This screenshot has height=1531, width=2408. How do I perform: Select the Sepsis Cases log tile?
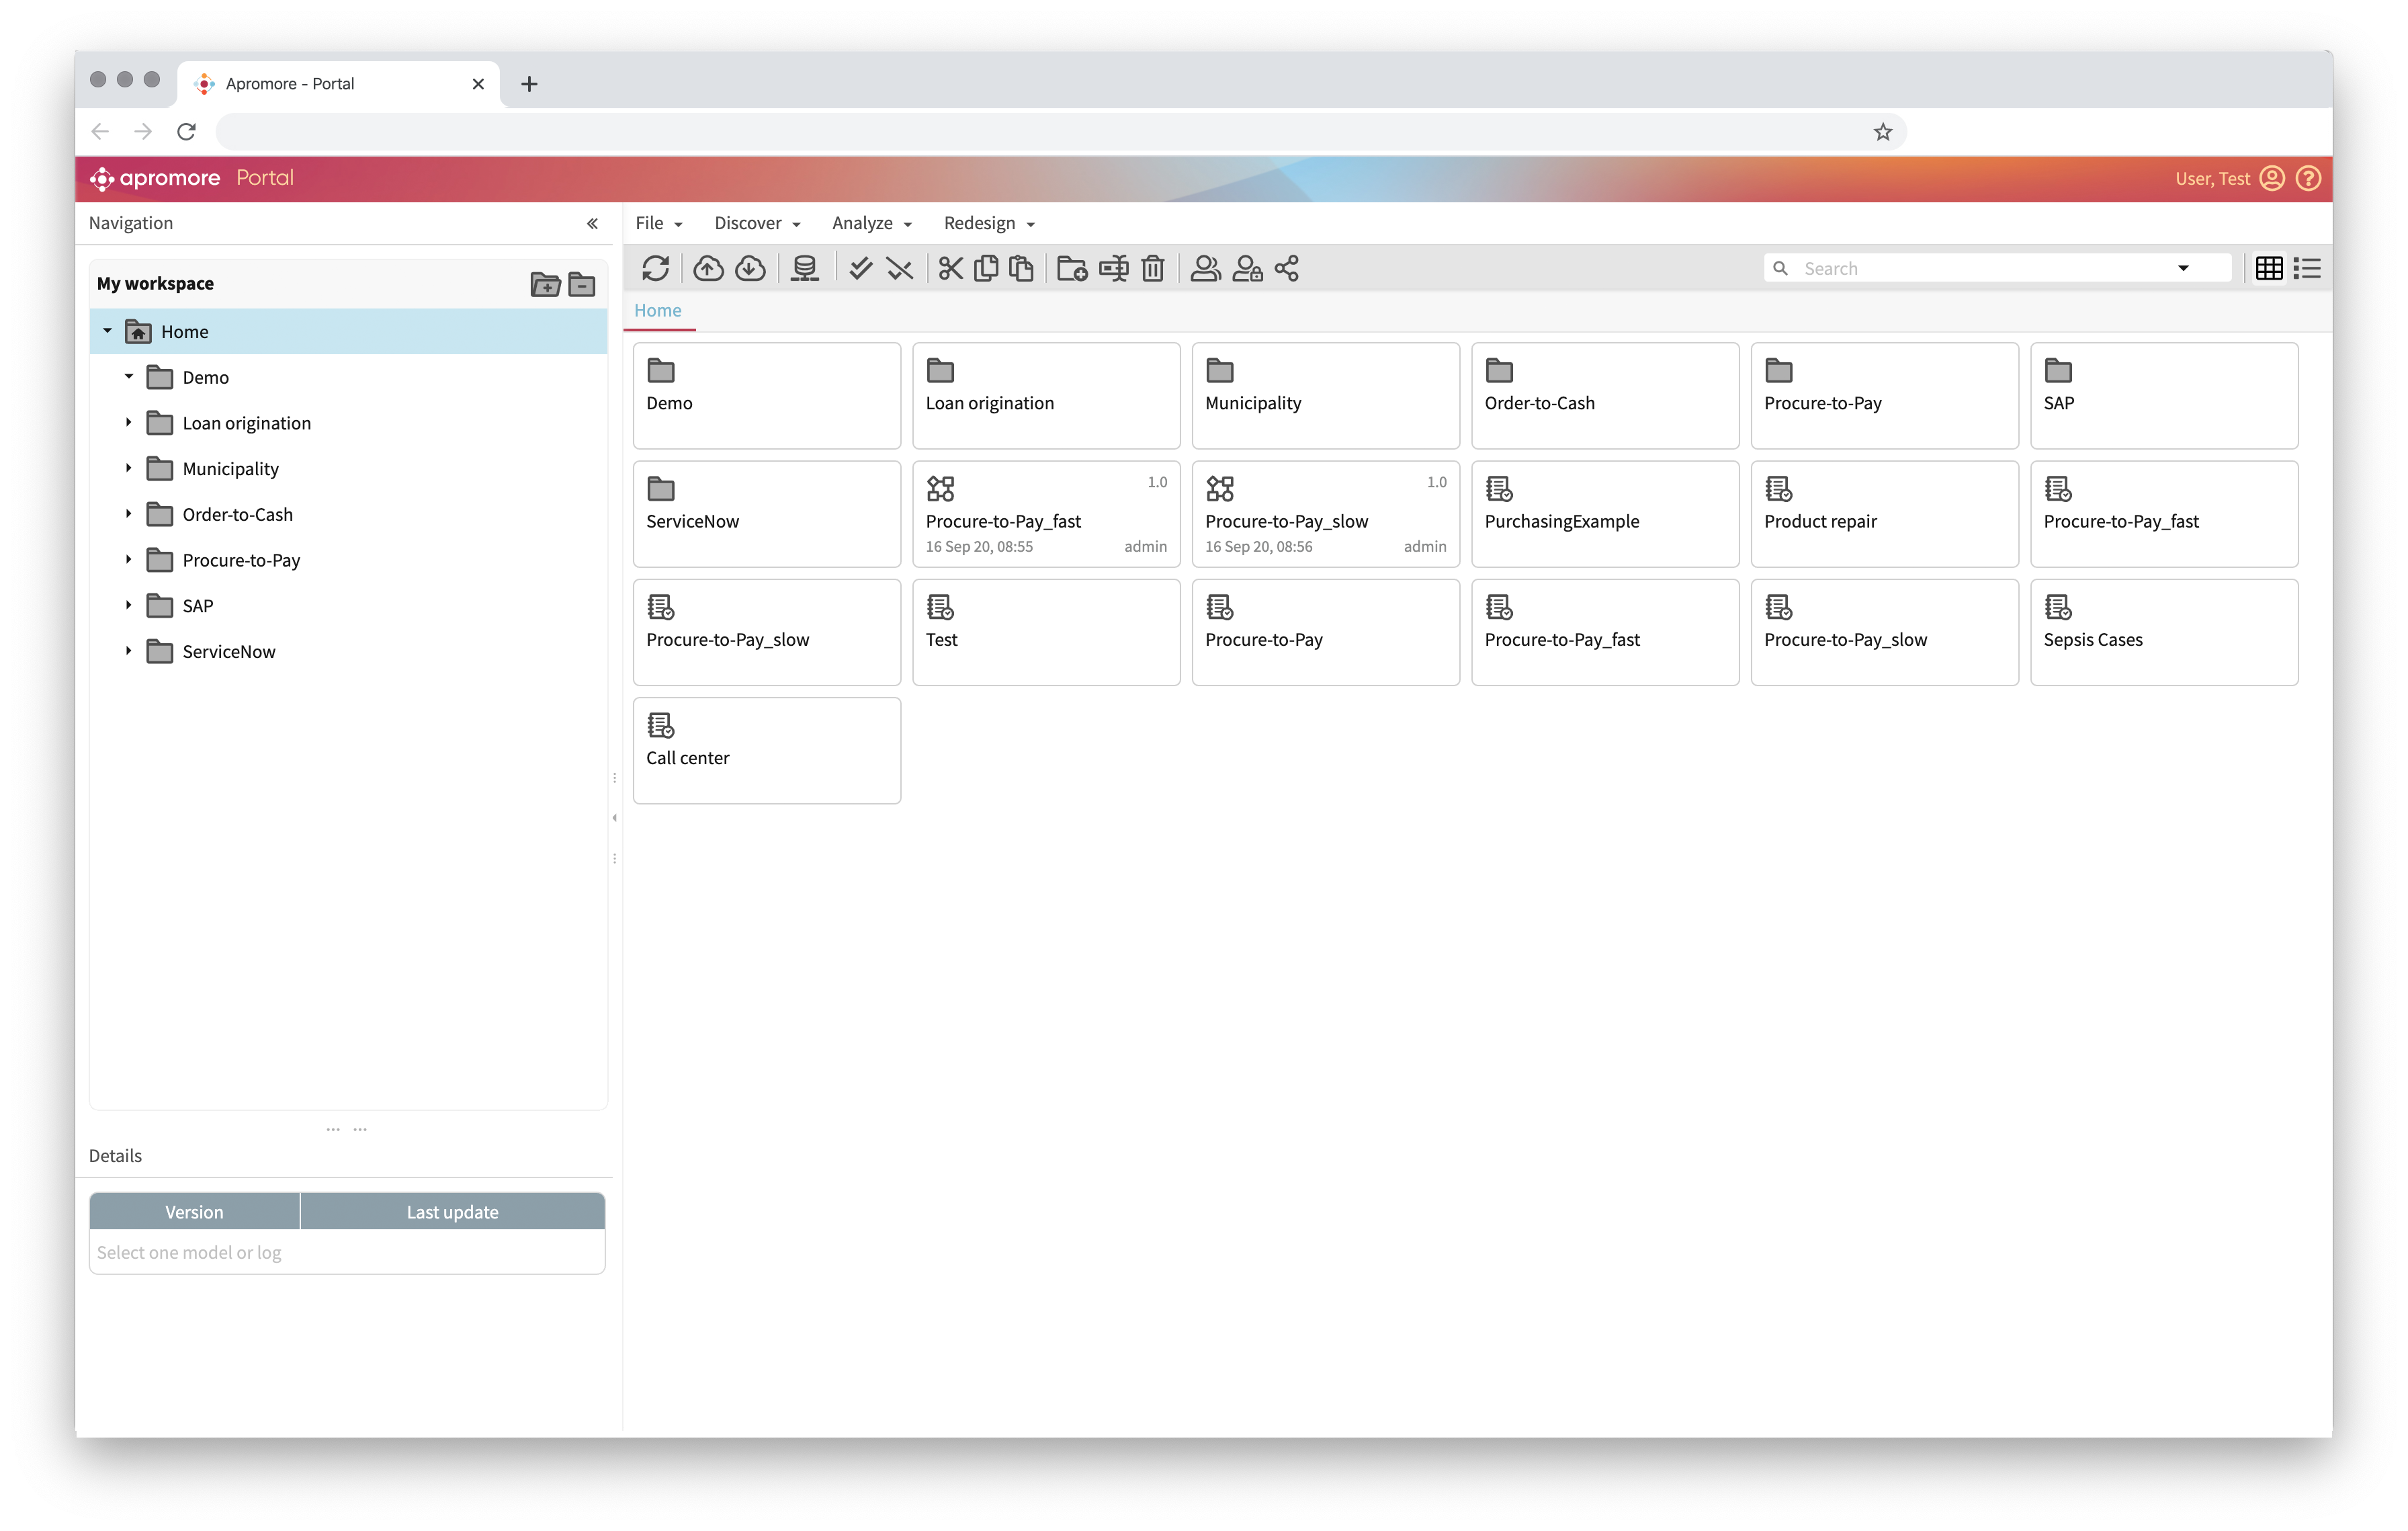click(2164, 632)
